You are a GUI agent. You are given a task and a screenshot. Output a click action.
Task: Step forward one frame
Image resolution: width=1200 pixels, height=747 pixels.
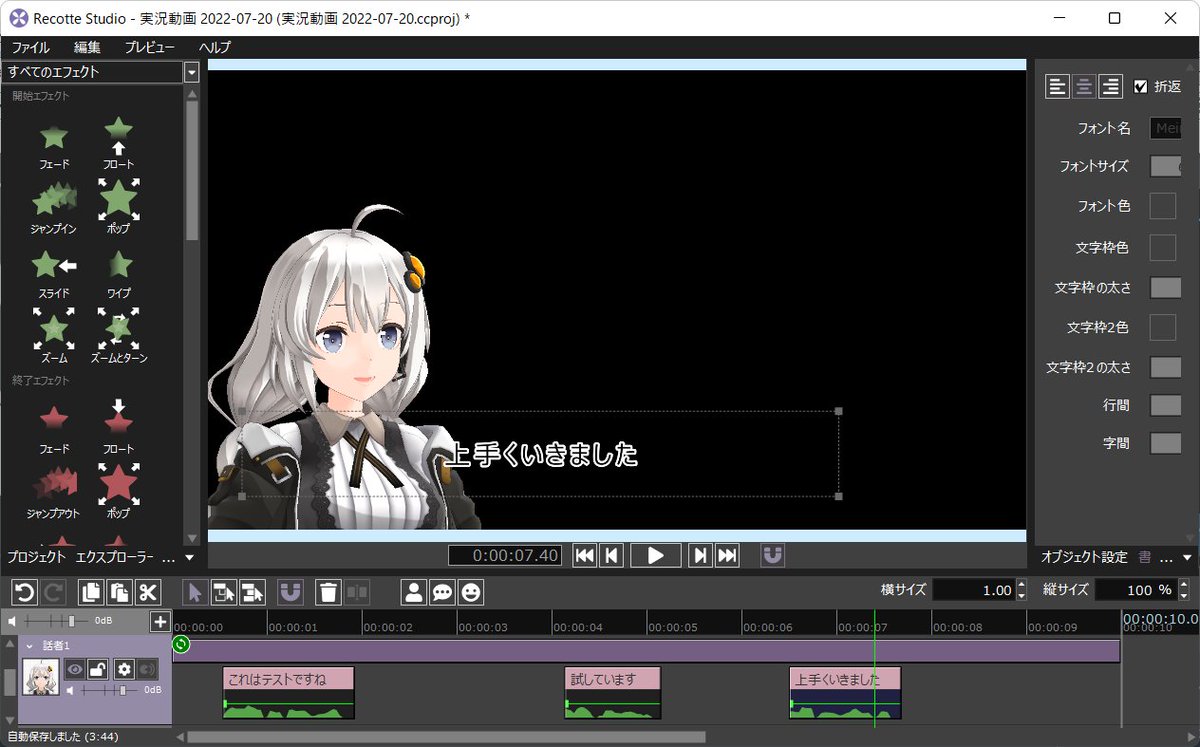pyautogui.click(x=700, y=555)
